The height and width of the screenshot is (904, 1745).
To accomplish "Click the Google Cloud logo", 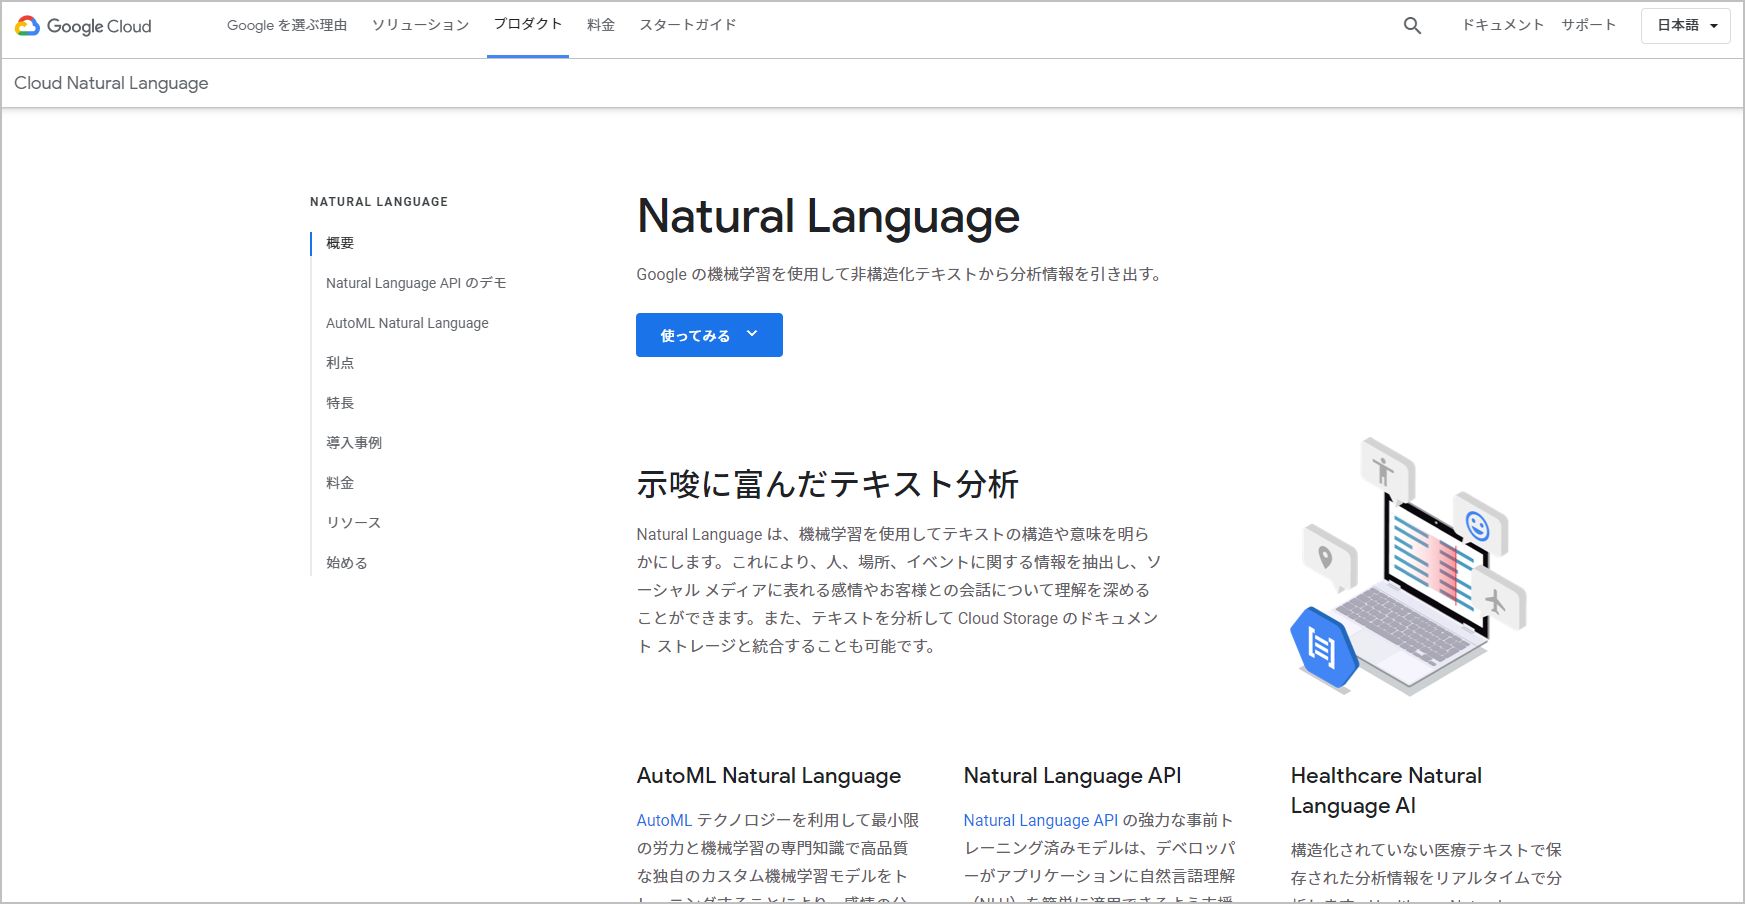I will pyautogui.click(x=83, y=26).
